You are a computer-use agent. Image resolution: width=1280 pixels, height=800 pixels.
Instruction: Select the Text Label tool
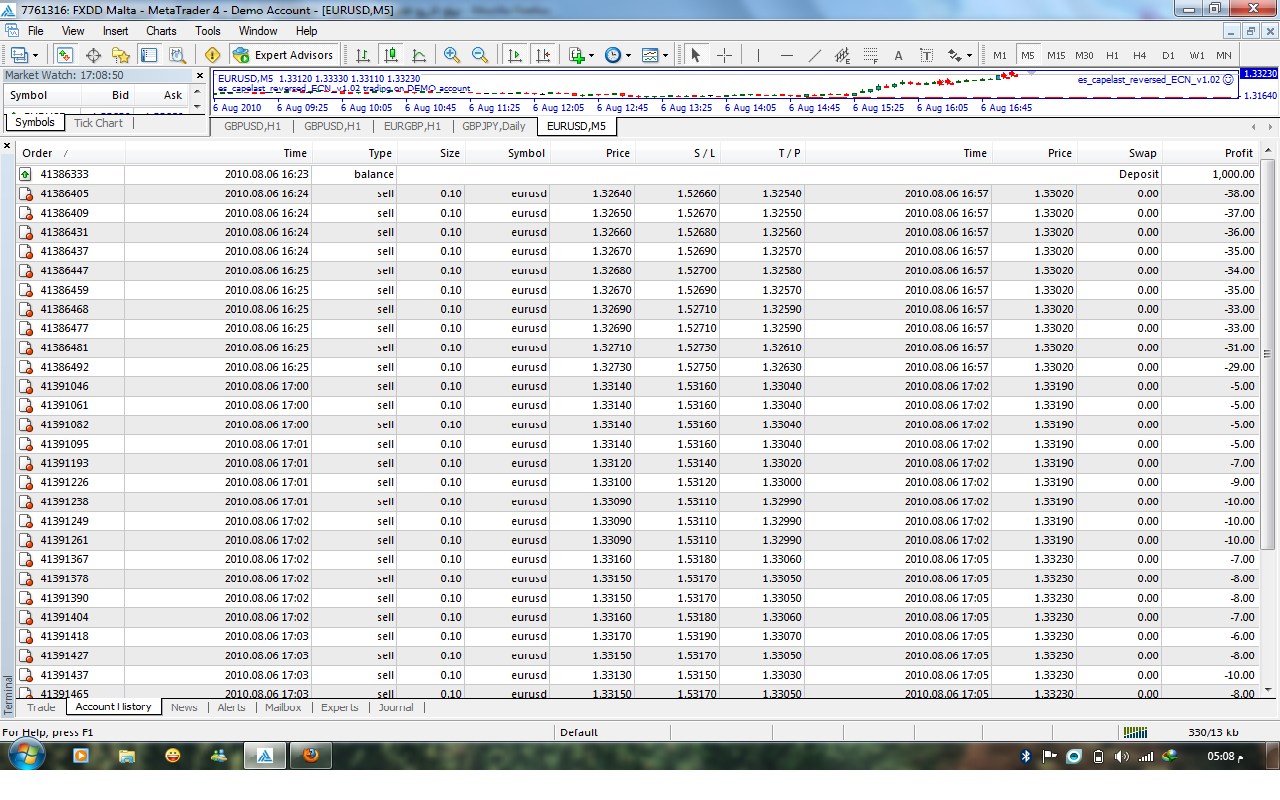click(926, 55)
